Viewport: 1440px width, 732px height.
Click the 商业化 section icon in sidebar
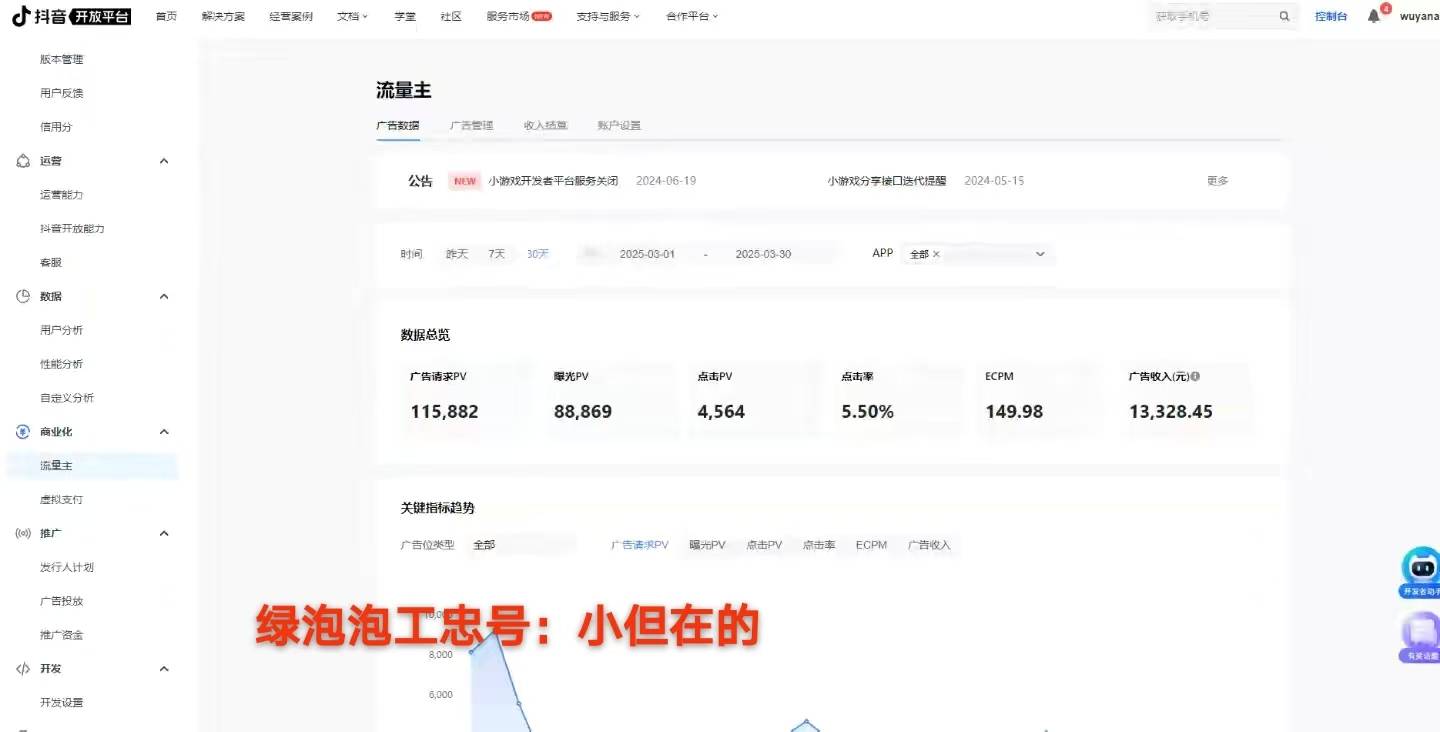pyautogui.click(x=23, y=432)
